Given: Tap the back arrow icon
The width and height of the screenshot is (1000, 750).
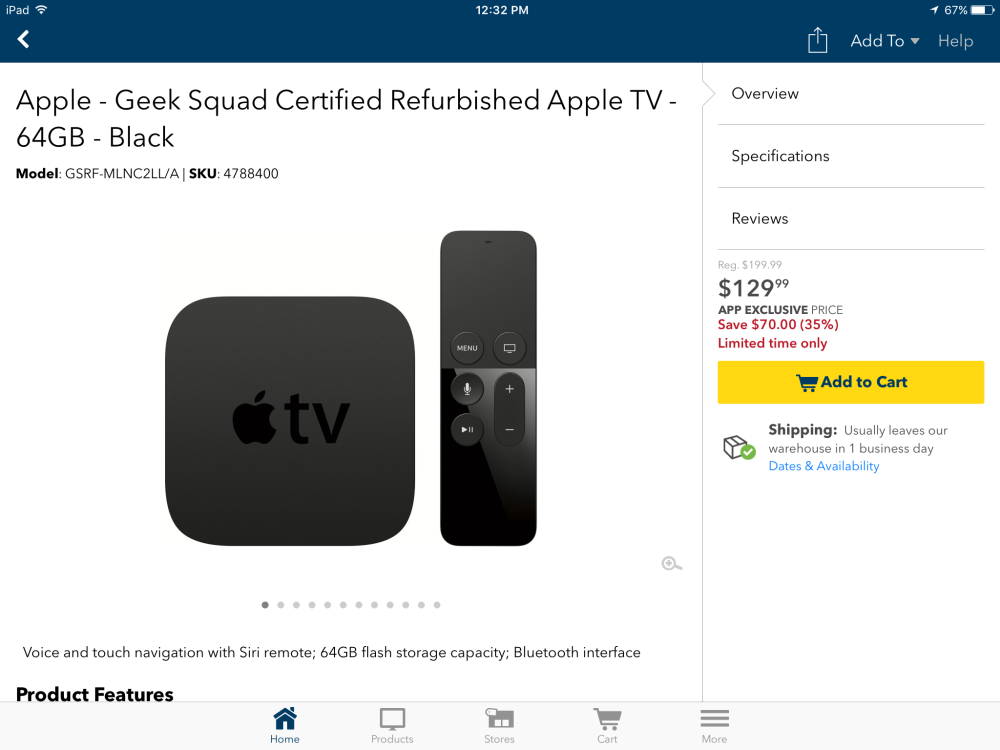Looking at the screenshot, I should click(x=23, y=40).
